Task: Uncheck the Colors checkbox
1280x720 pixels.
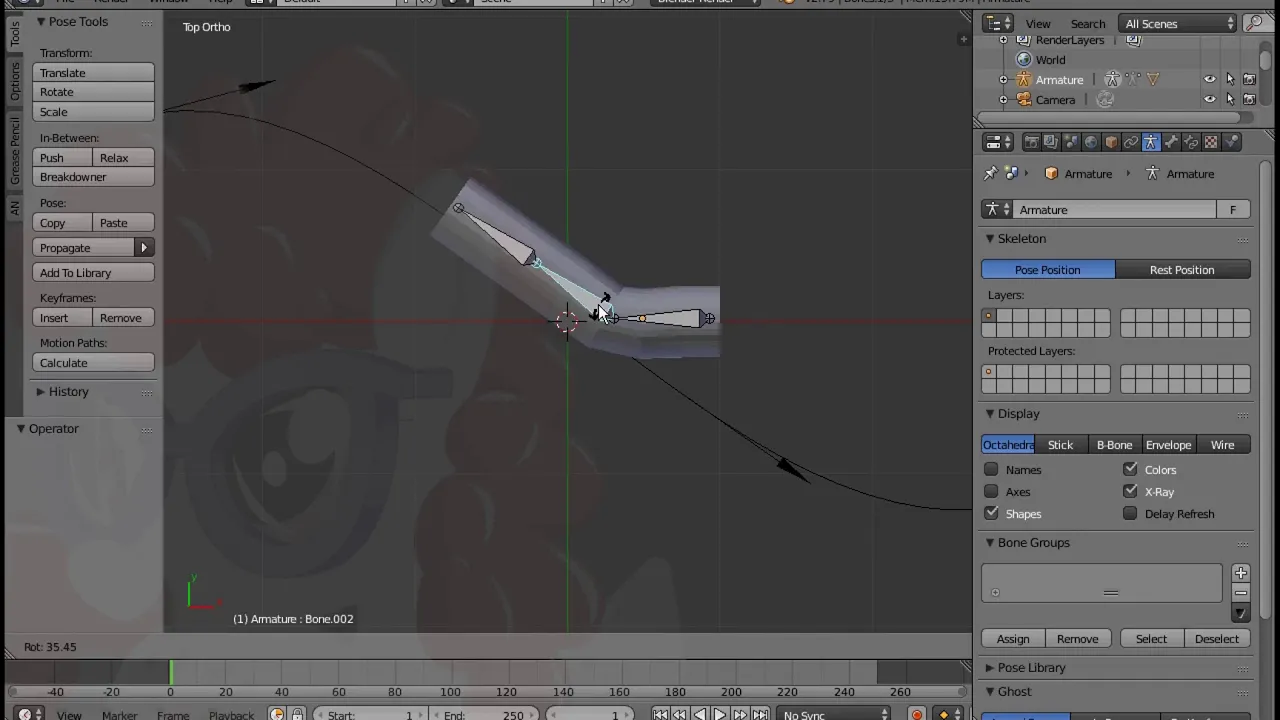Action: 1130,469
